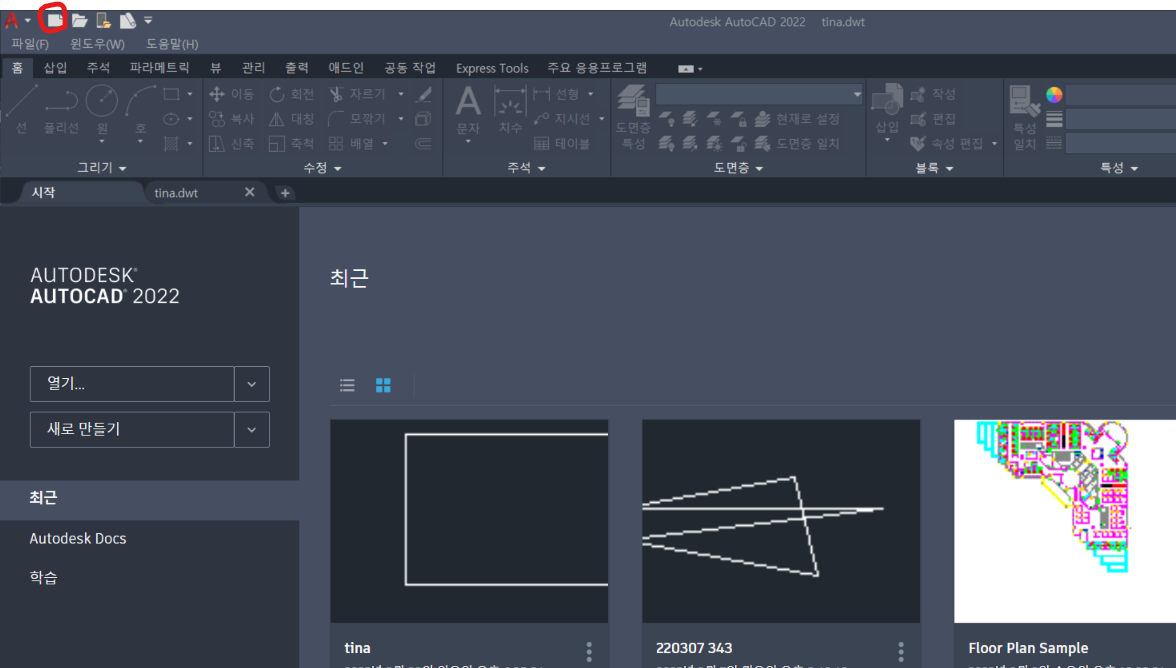Open dropdown arrow next to 새로 만들기 button

pos(252,430)
